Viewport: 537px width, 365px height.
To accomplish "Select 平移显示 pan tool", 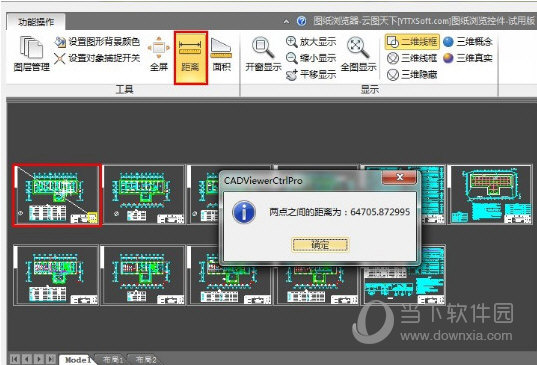I will [x=311, y=74].
